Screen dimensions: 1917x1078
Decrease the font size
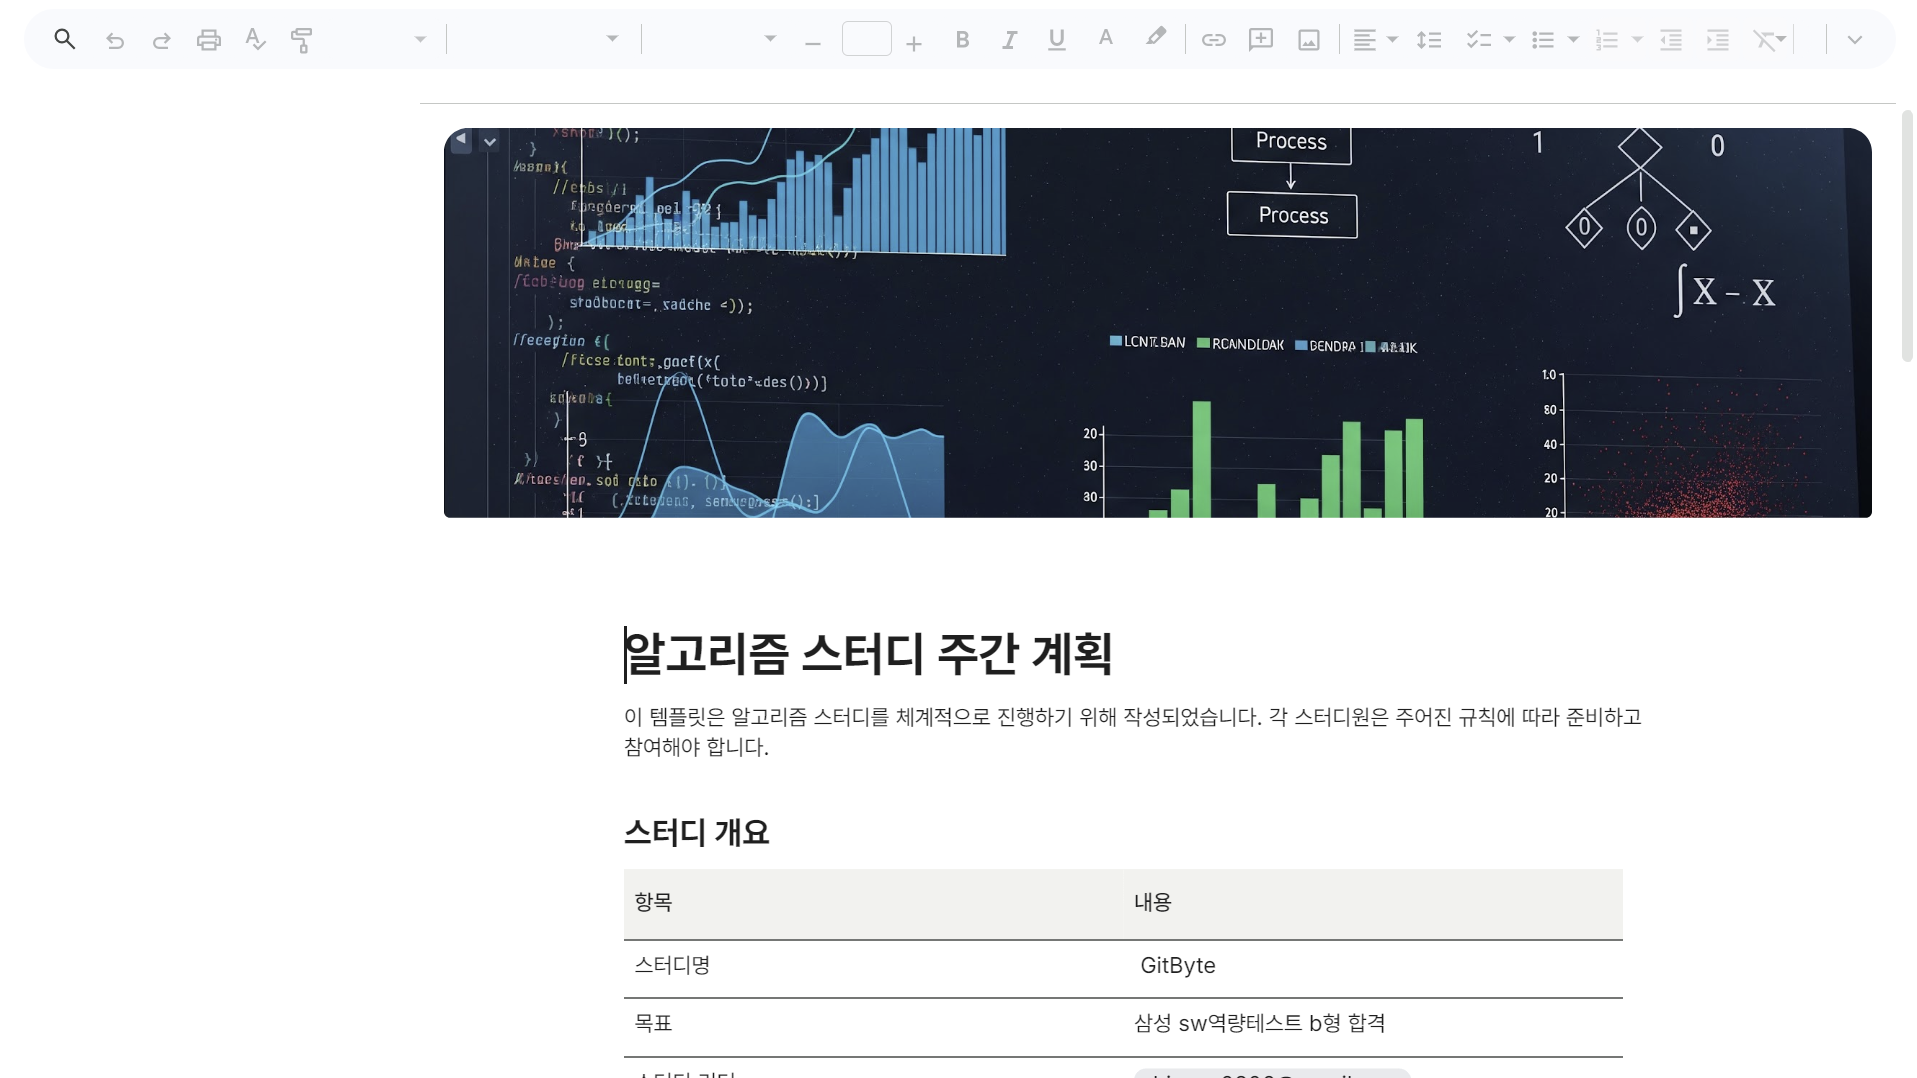pos(812,43)
